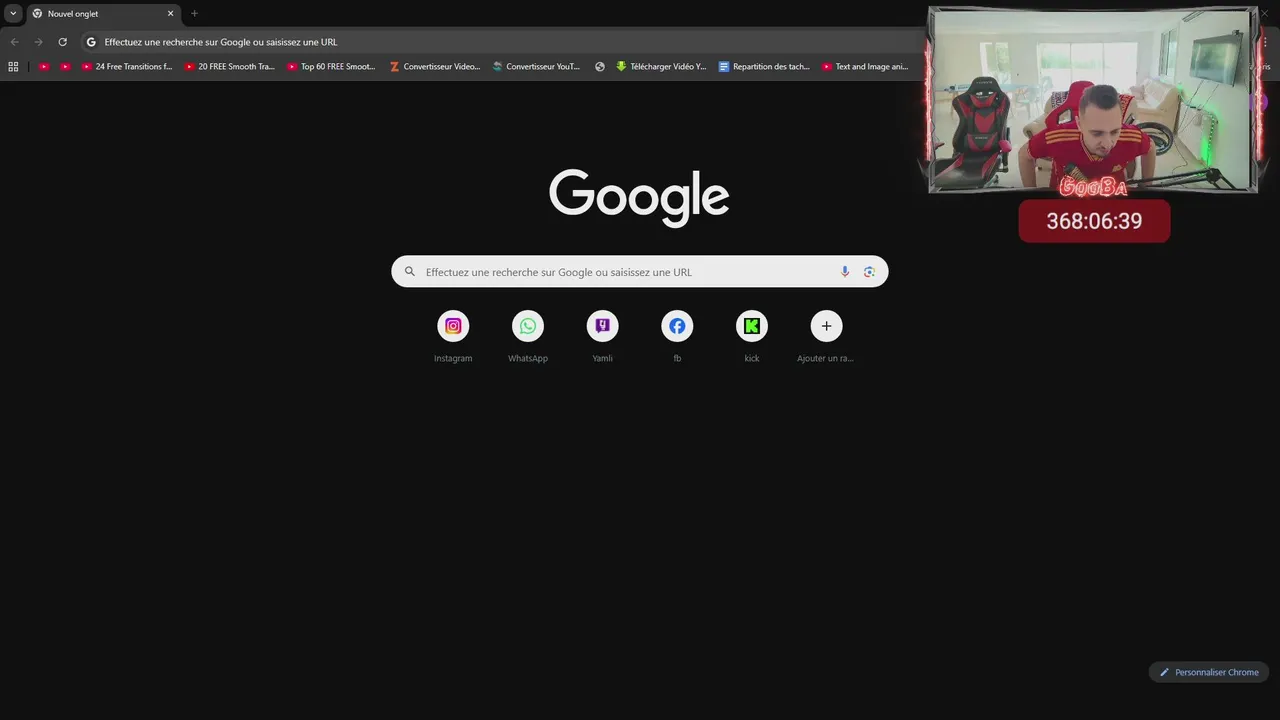Open the Convertisseur Video bookmark
The image size is (1280, 720).
[435, 67]
